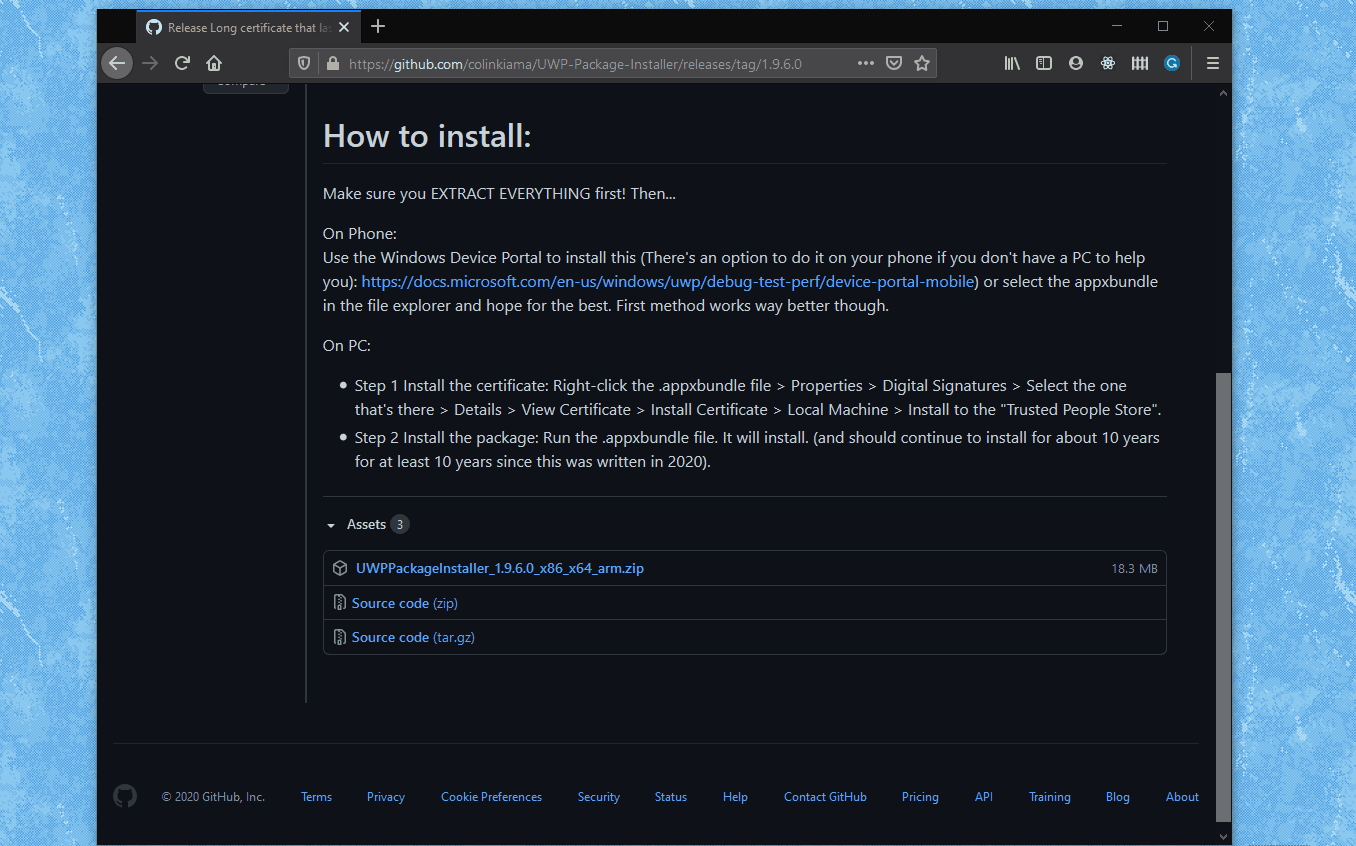The image size is (1356, 846).
Task: Download Source code (tar.gz)
Action: (x=413, y=637)
